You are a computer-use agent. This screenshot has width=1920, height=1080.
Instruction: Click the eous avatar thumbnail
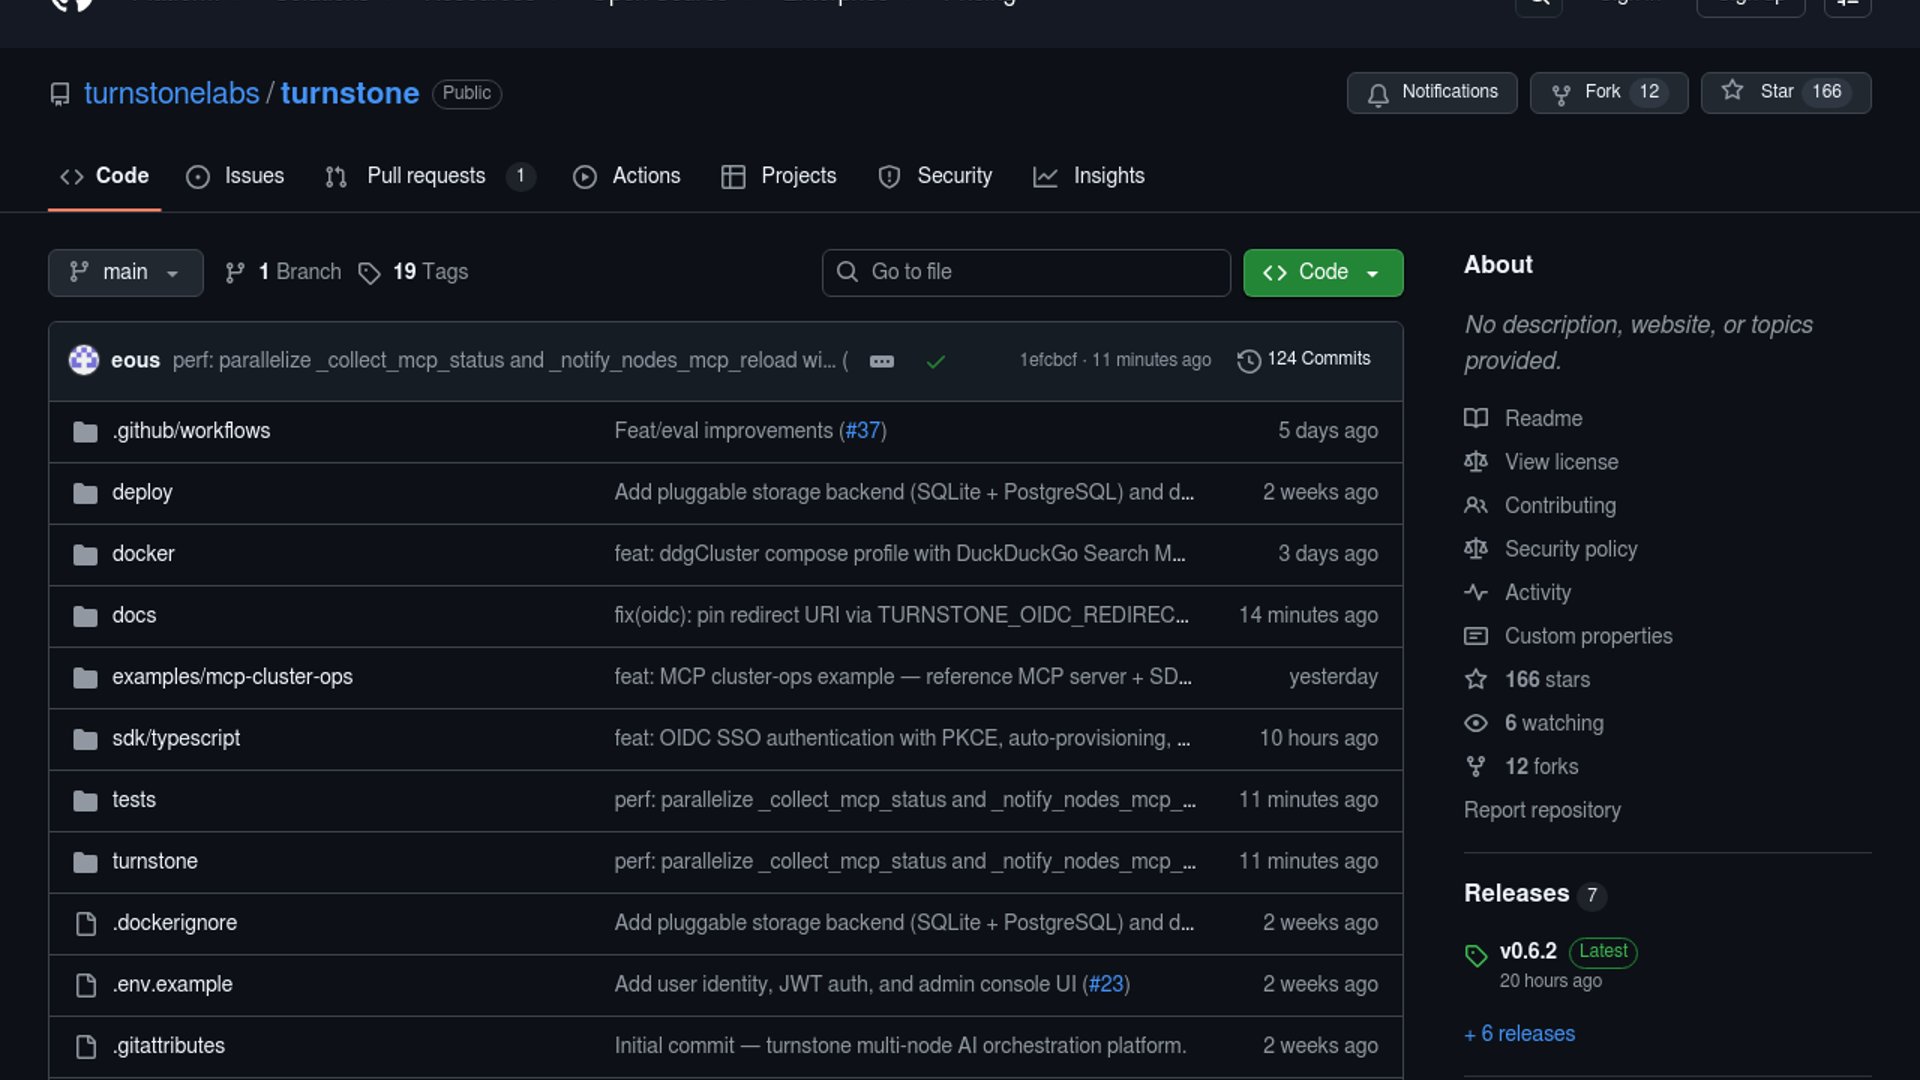[x=84, y=360]
